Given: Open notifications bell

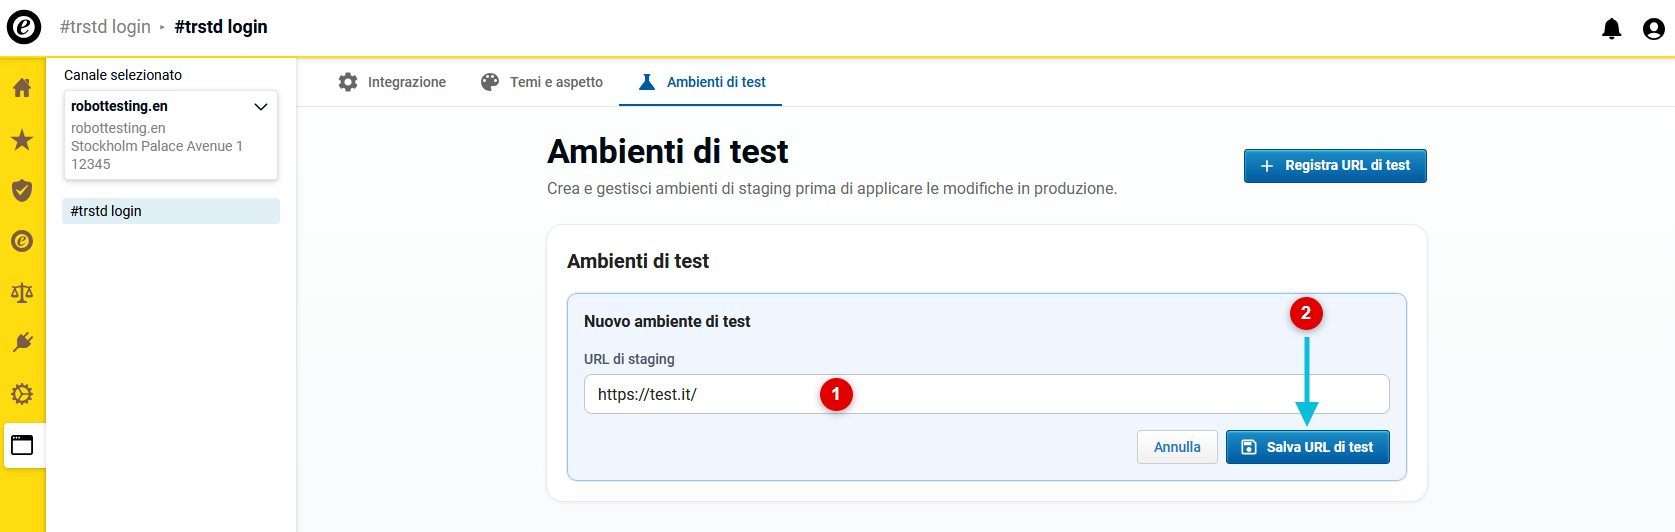Looking at the screenshot, I should point(1611,29).
